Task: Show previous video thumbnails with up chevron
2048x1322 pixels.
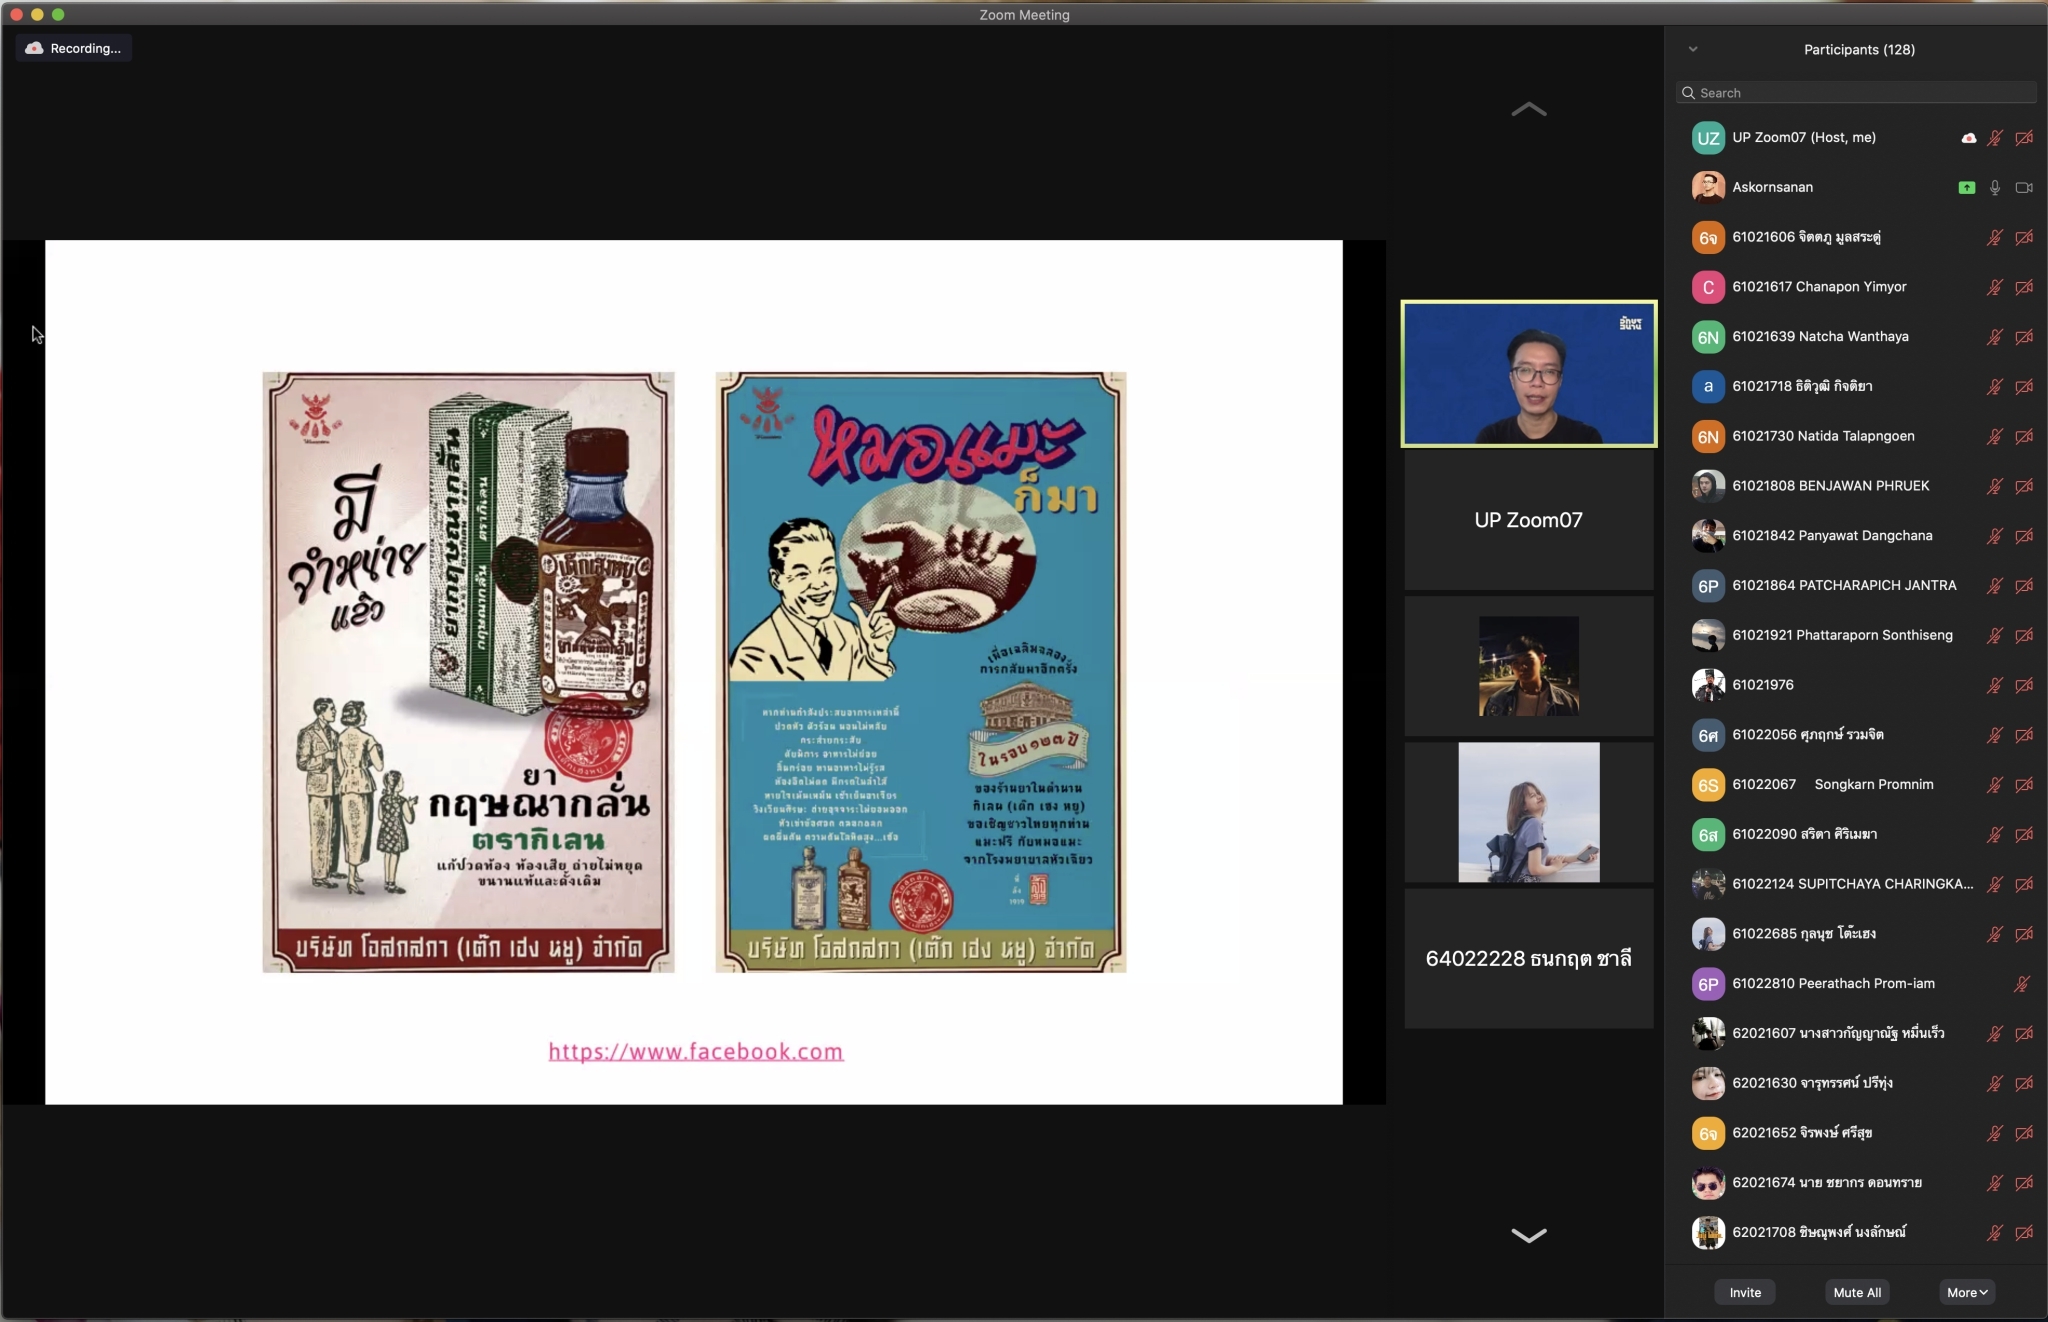Action: click(x=1528, y=109)
